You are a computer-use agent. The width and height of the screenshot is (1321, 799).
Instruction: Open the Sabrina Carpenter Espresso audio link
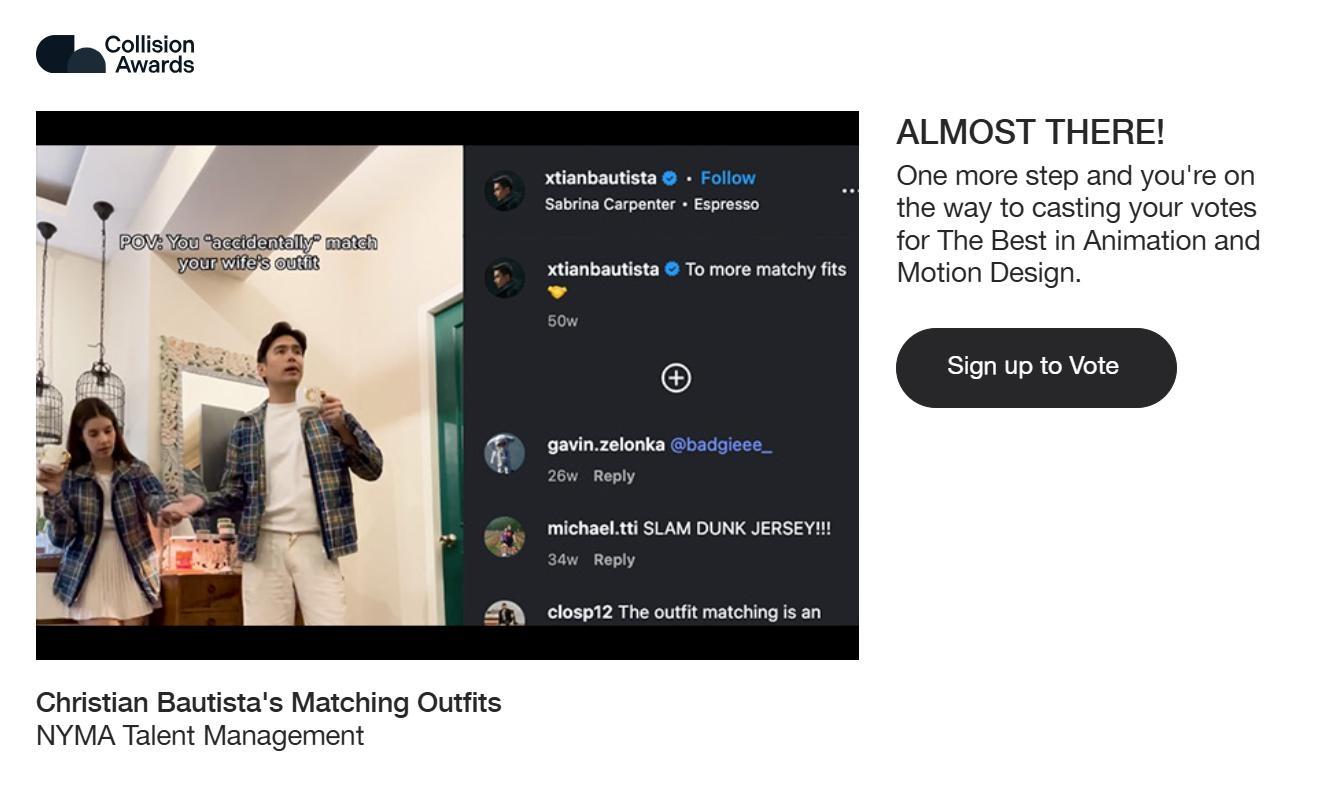651,204
